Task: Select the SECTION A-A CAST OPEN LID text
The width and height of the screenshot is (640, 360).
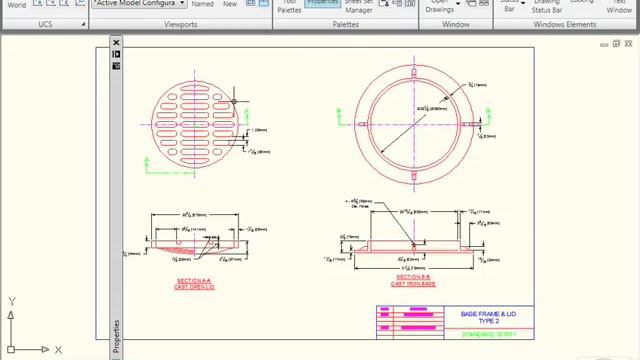Action: (x=194, y=284)
